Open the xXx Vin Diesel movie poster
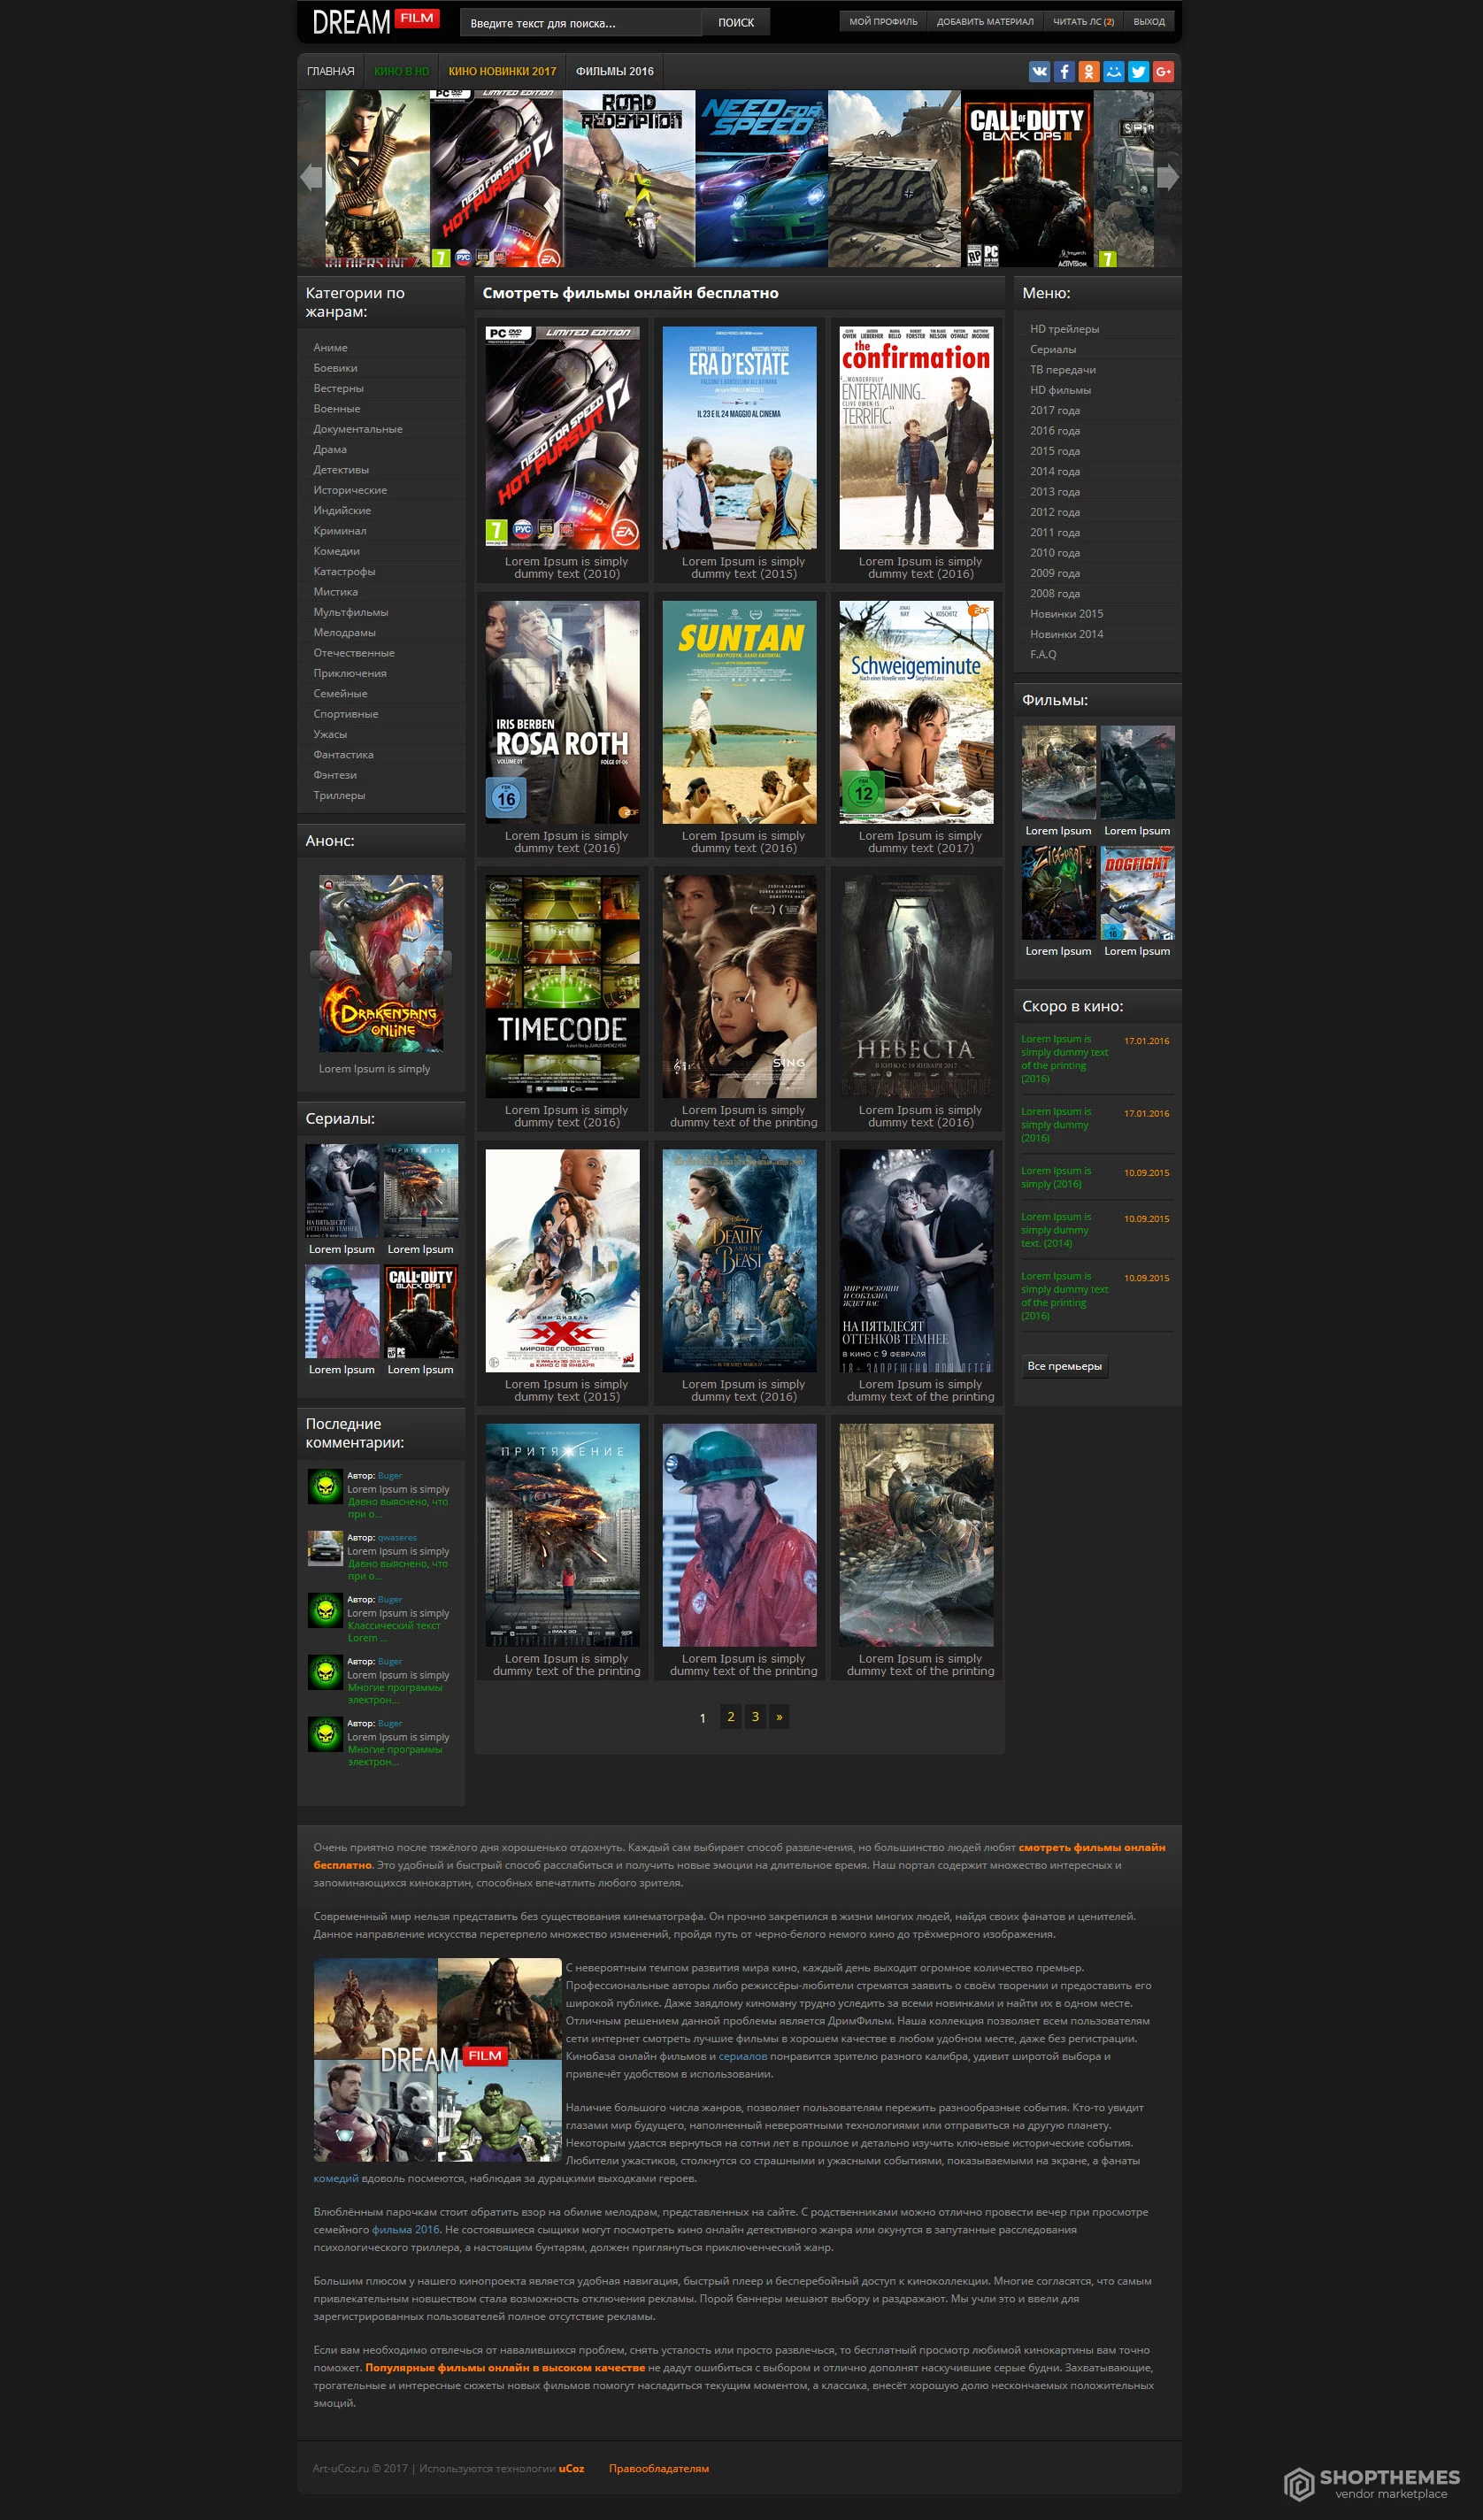This screenshot has height=2520, width=1483. (x=562, y=1261)
